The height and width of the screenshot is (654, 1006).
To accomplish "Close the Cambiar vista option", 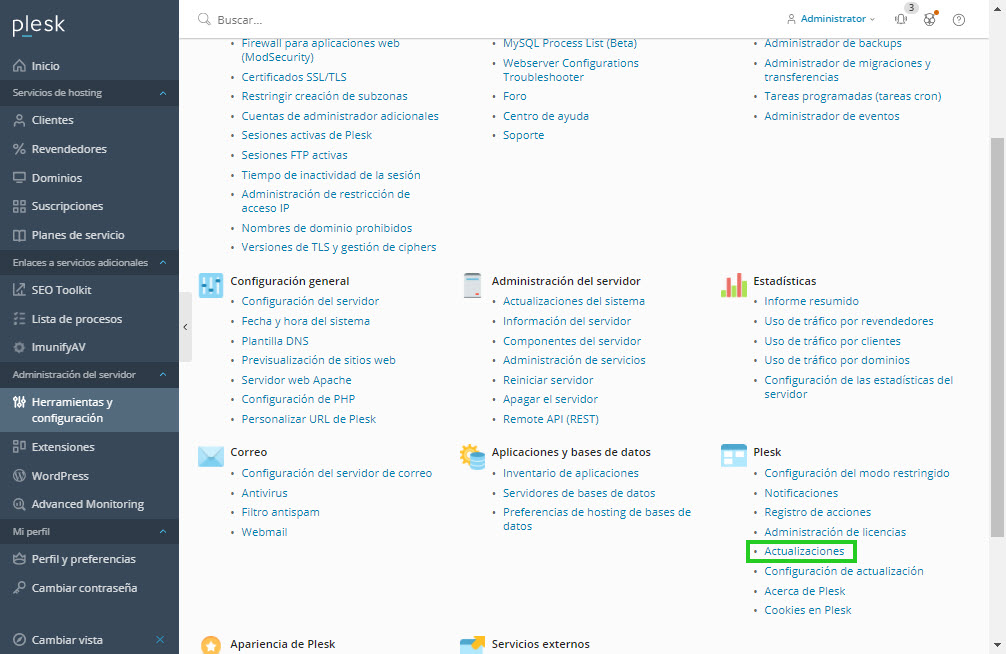I will [160, 639].
